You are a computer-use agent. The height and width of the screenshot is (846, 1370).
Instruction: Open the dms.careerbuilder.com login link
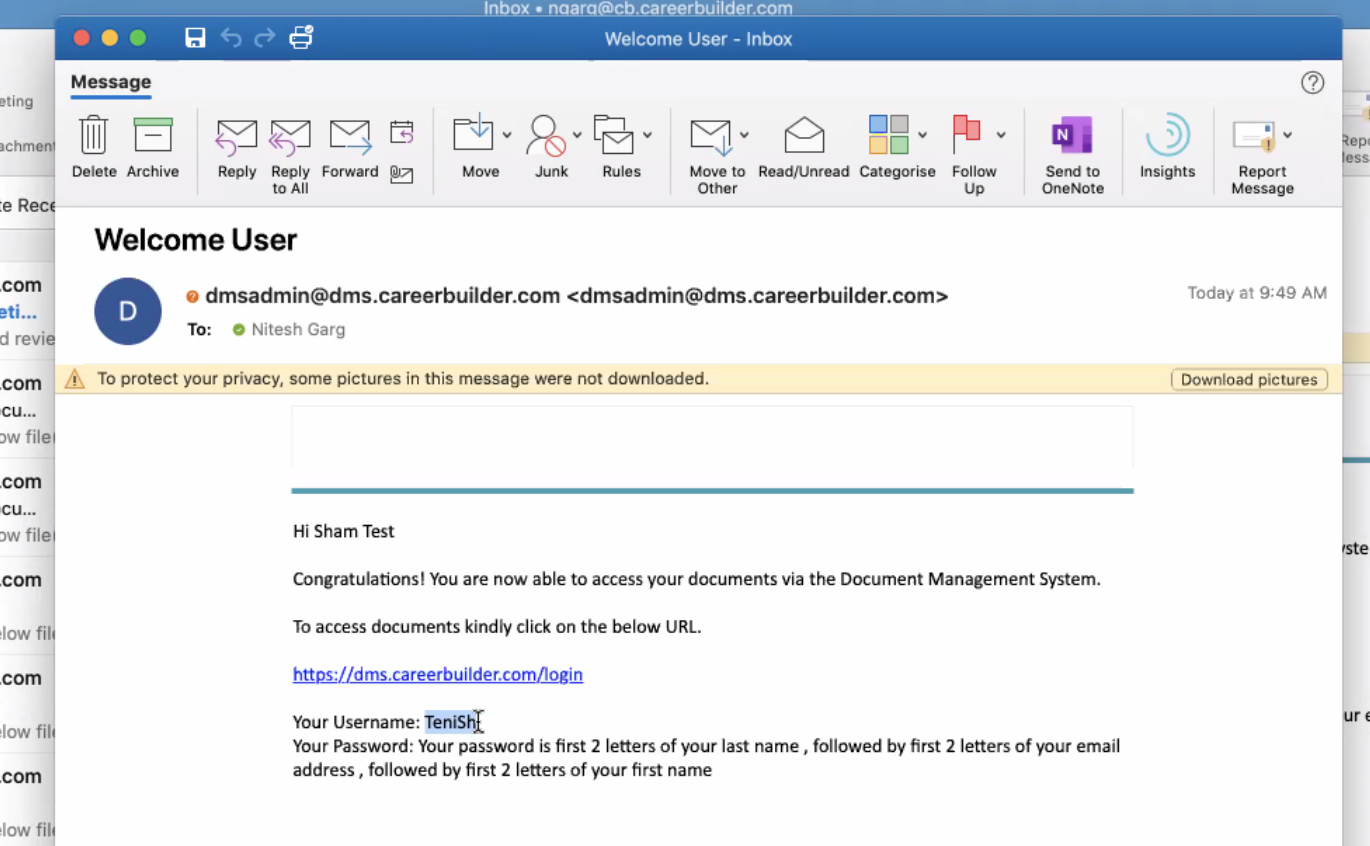click(437, 675)
